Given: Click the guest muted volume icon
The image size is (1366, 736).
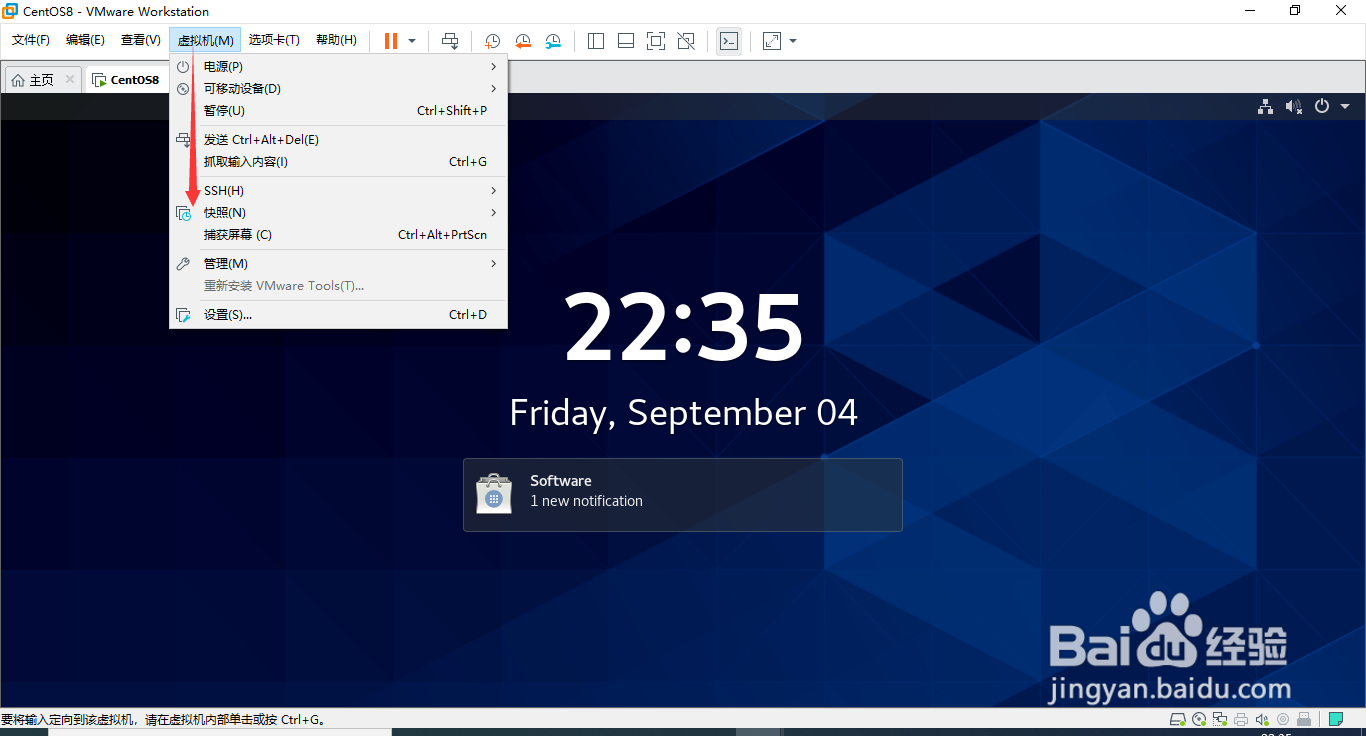Looking at the screenshot, I should click(x=1294, y=106).
